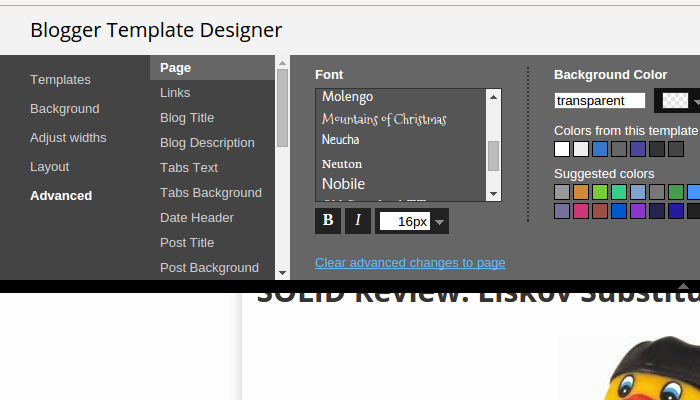Choose the mint teal suggested color swatch
Screen dimensions: 700x400
pyautogui.click(x=619, y=192)
